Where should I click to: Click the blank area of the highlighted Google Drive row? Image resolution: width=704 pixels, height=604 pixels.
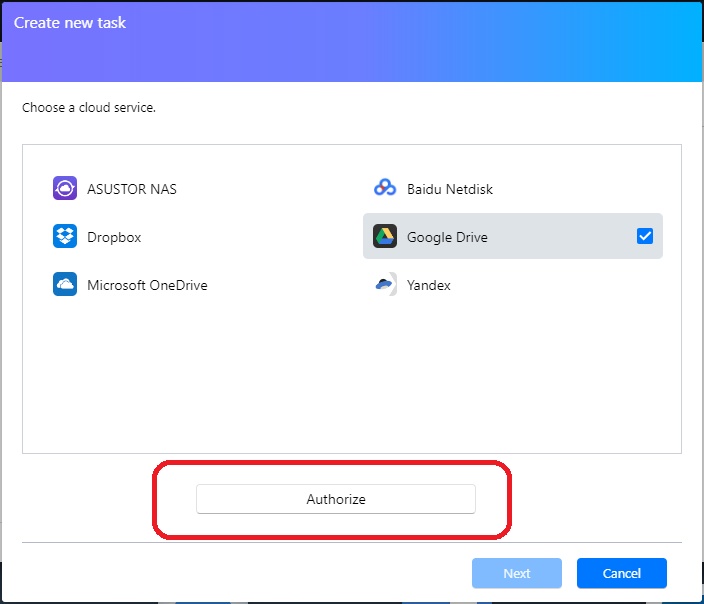click(x=560, y=237)
